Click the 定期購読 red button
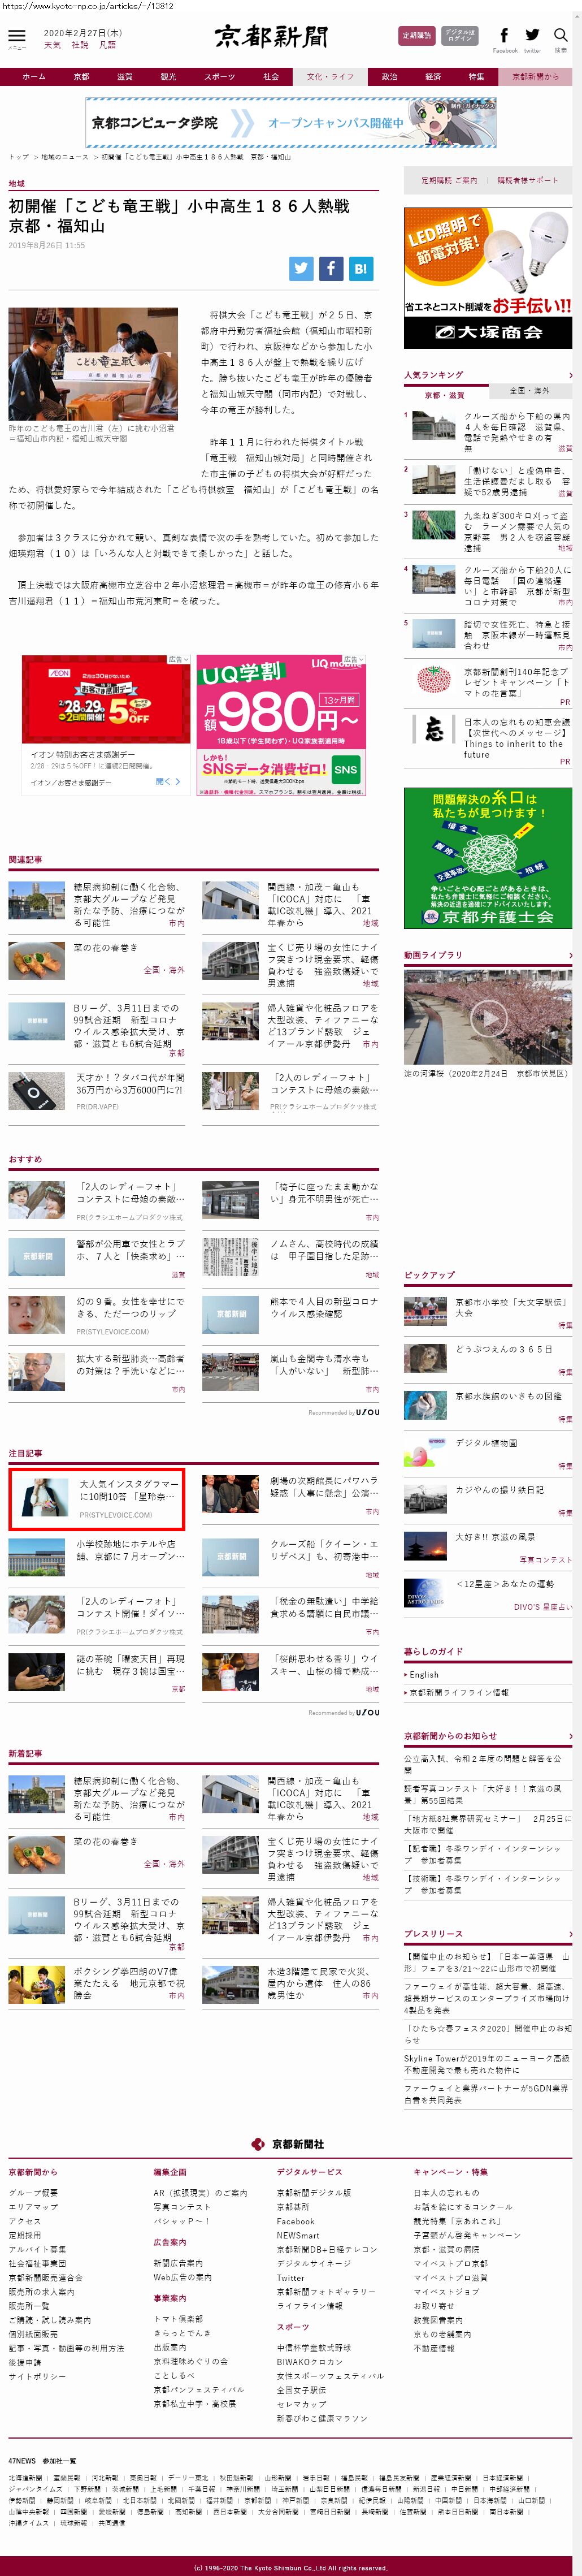This screenshot has width=582, height=2576. click(x=416, y=35)
